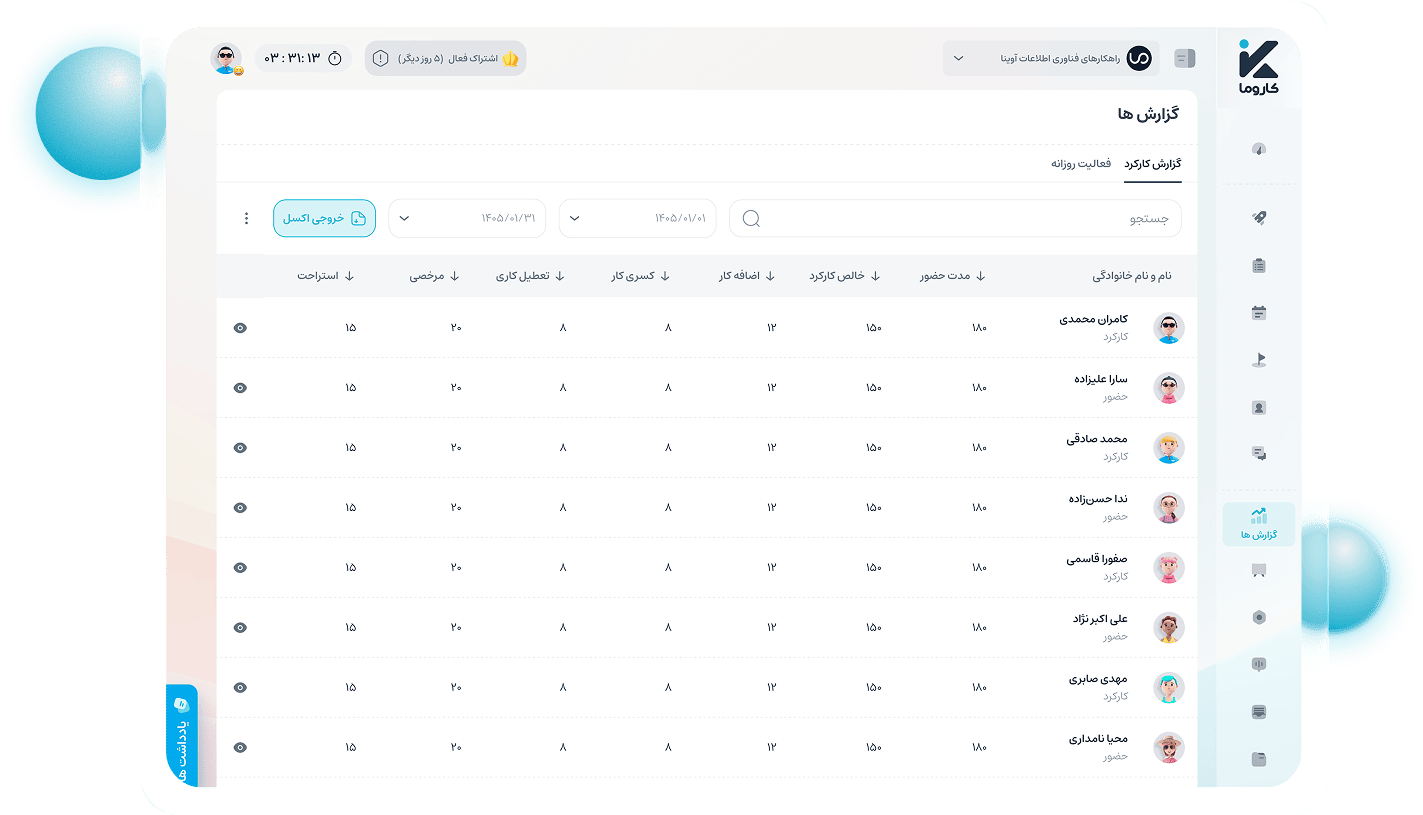This screenshot has width=1423, height=815.
Task: View details for علی اکبر نژاد via eye icon
Action: [240, 628]
